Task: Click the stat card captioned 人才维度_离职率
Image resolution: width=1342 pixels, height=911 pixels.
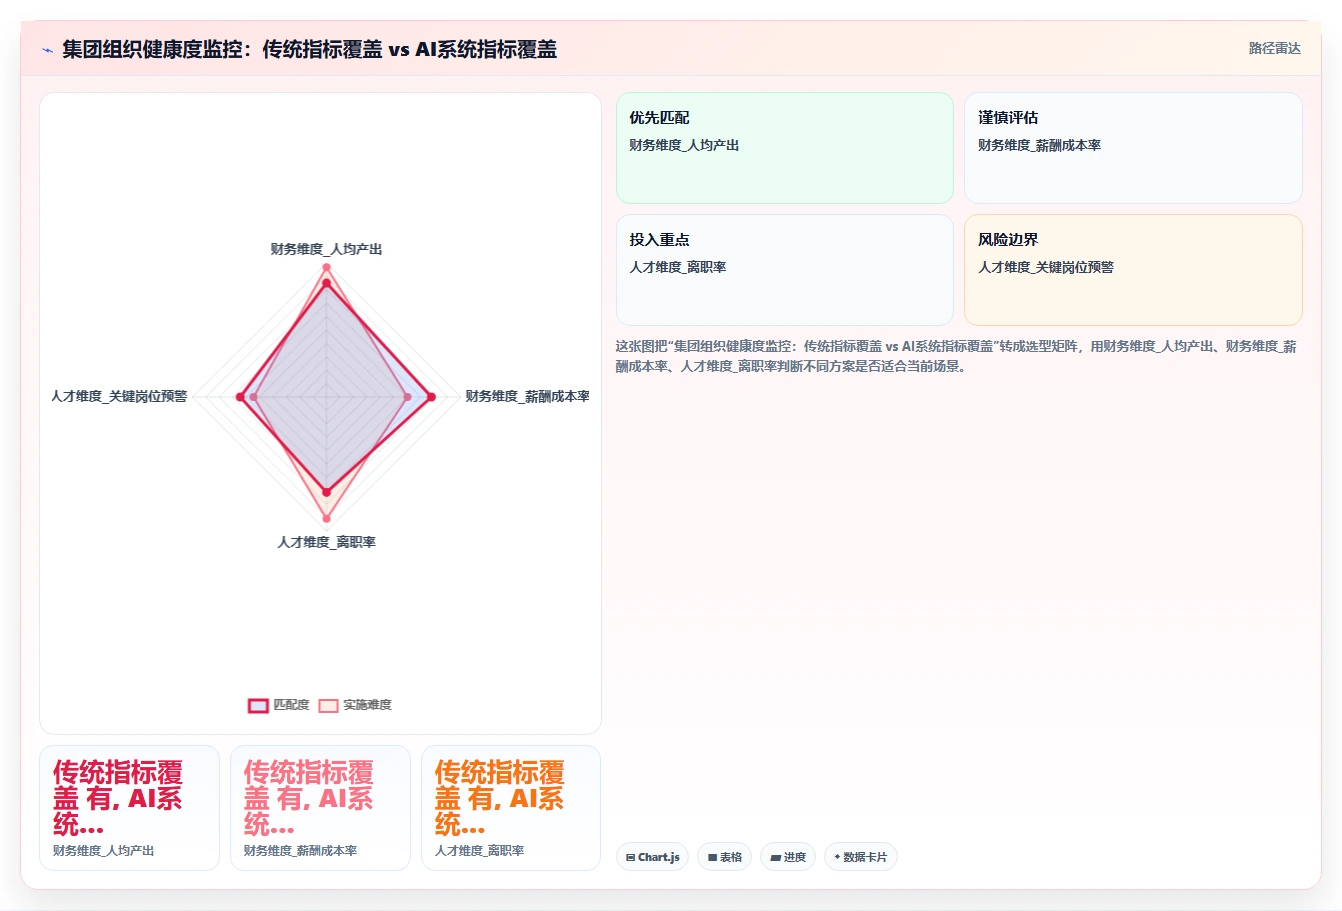Action: tap(511, 808)
